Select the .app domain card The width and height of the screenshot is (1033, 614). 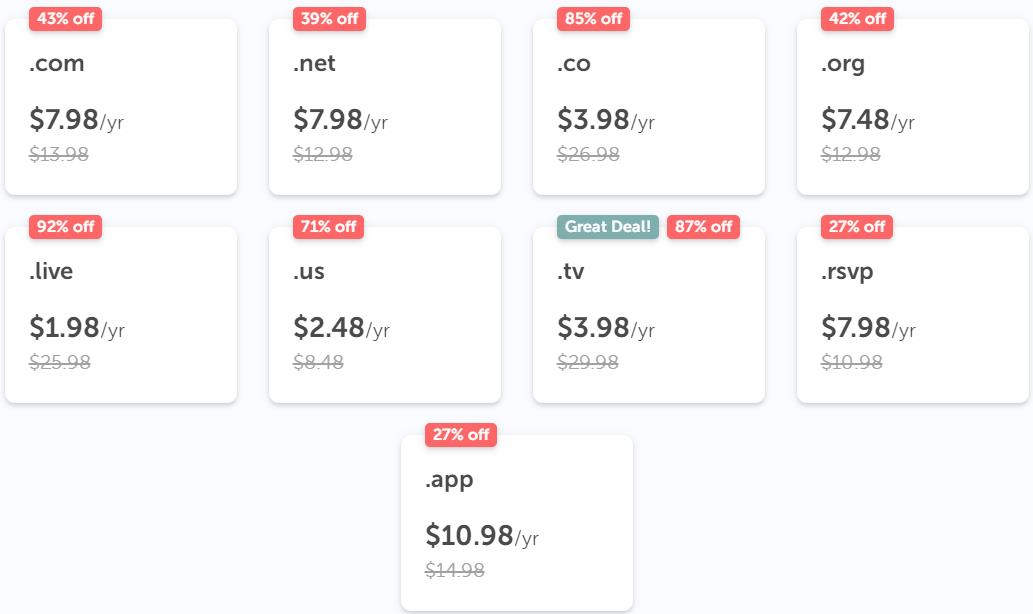pyautogui.click(x=517, y=524)
